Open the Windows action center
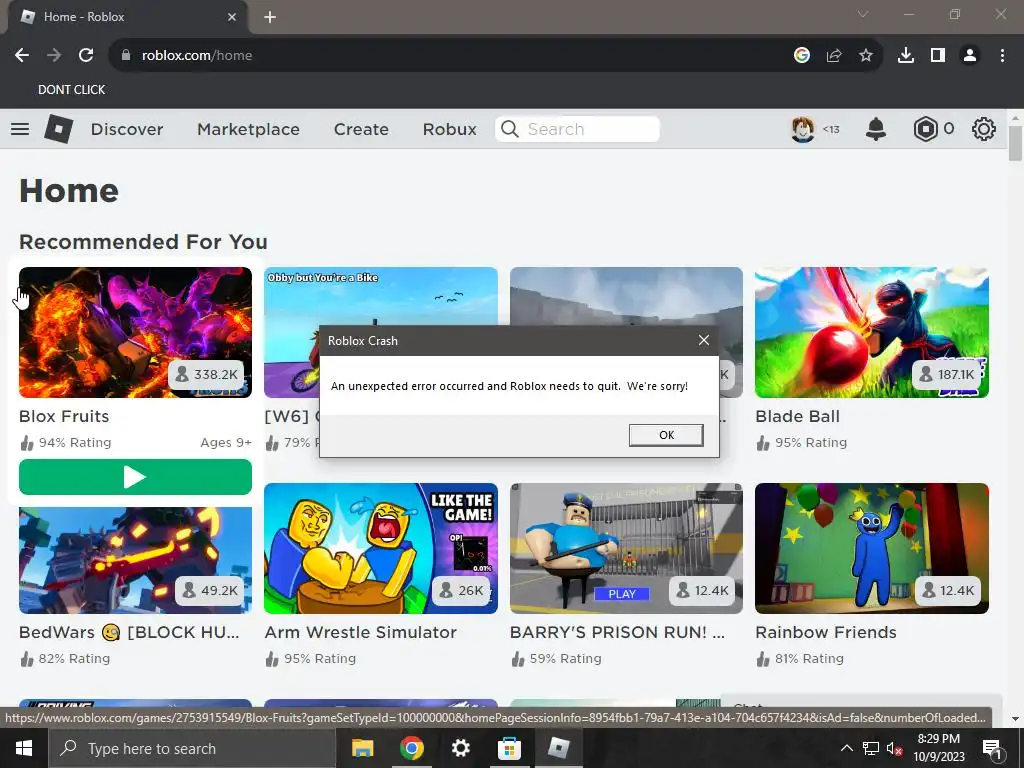1024x768 pixels. (x=992, y=748)
